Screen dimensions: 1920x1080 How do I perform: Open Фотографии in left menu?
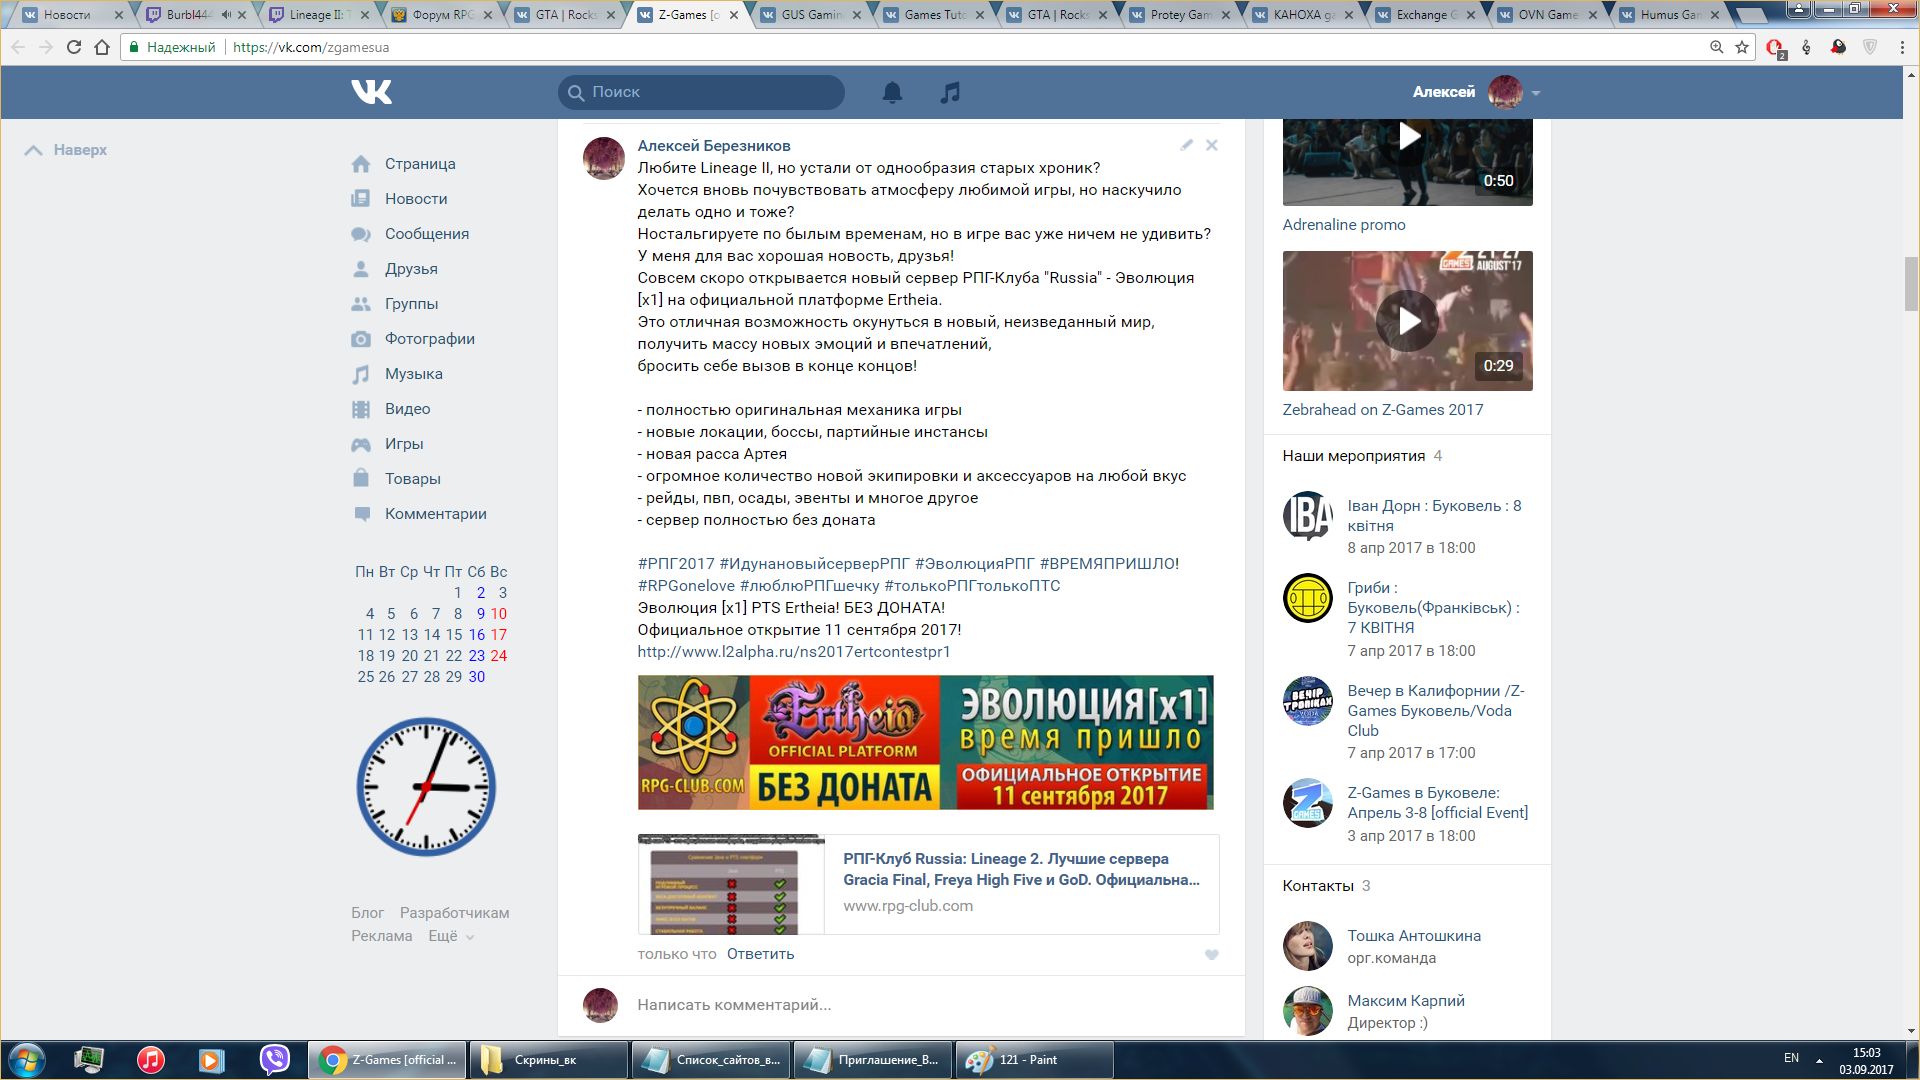[430, 339]
